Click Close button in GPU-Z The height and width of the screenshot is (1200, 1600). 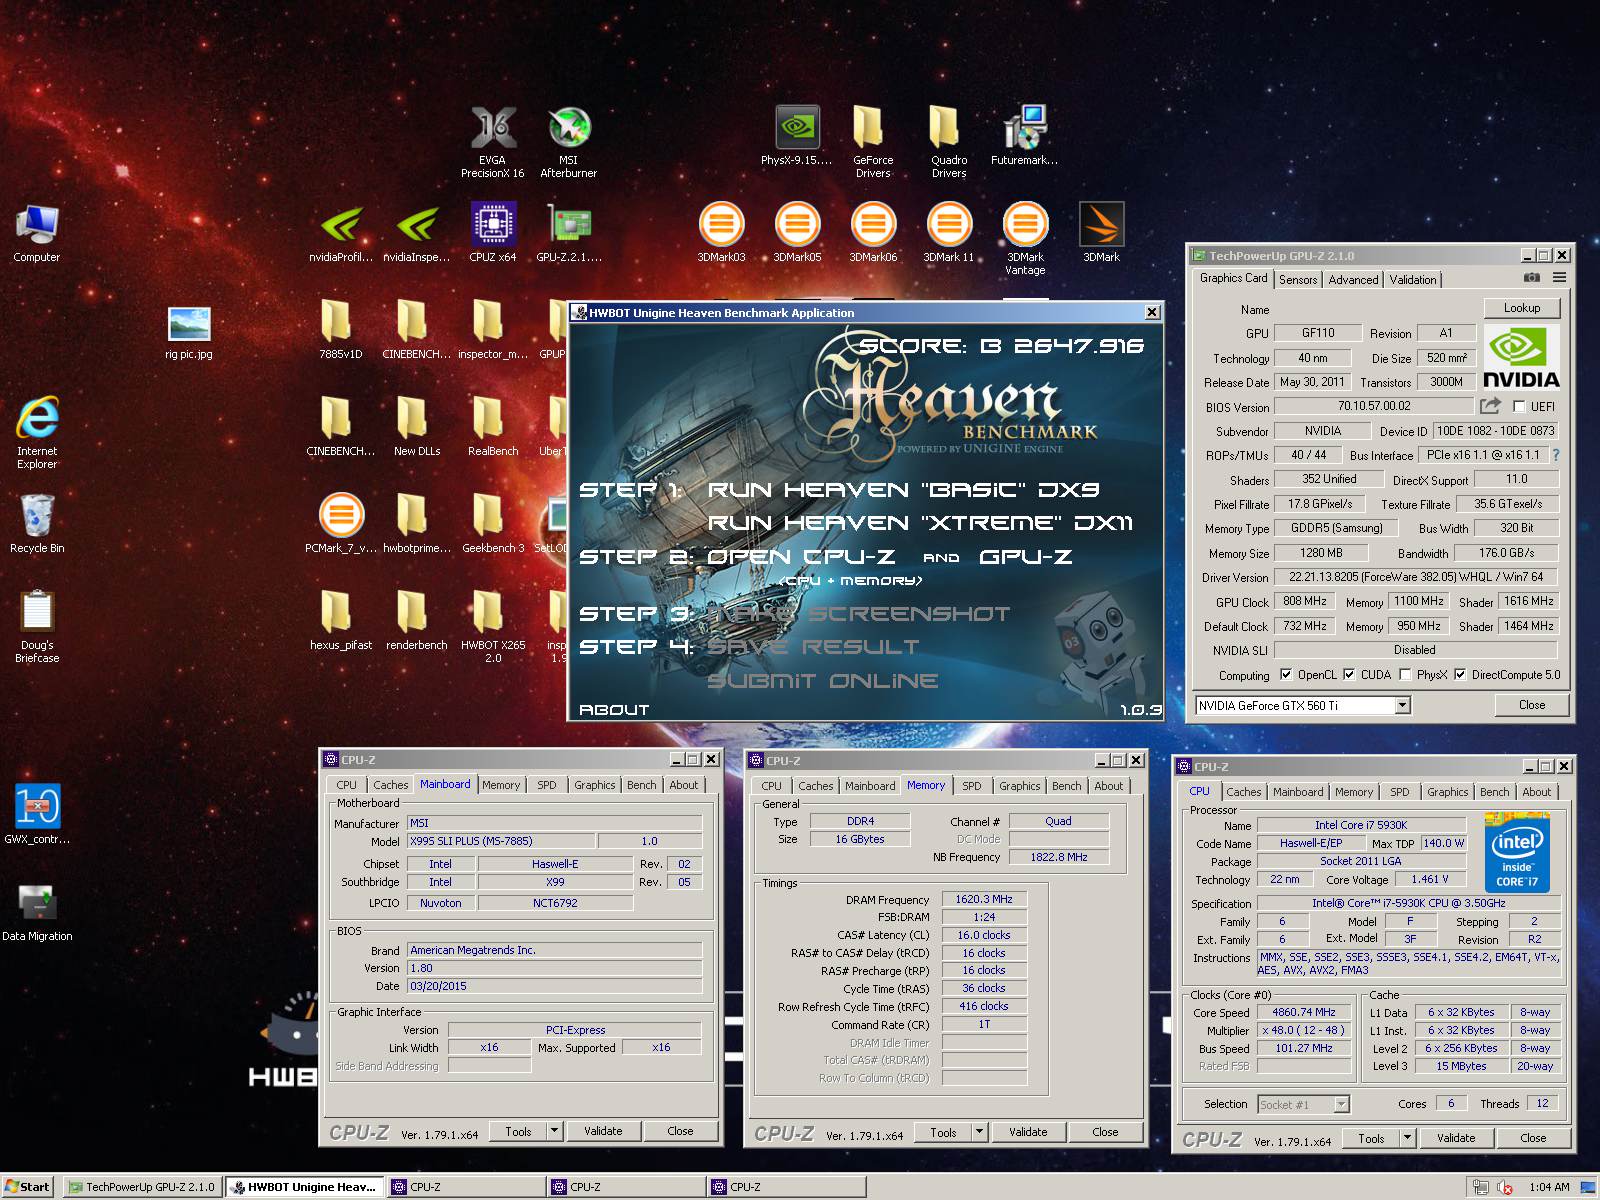click(x=1531, y=705)
